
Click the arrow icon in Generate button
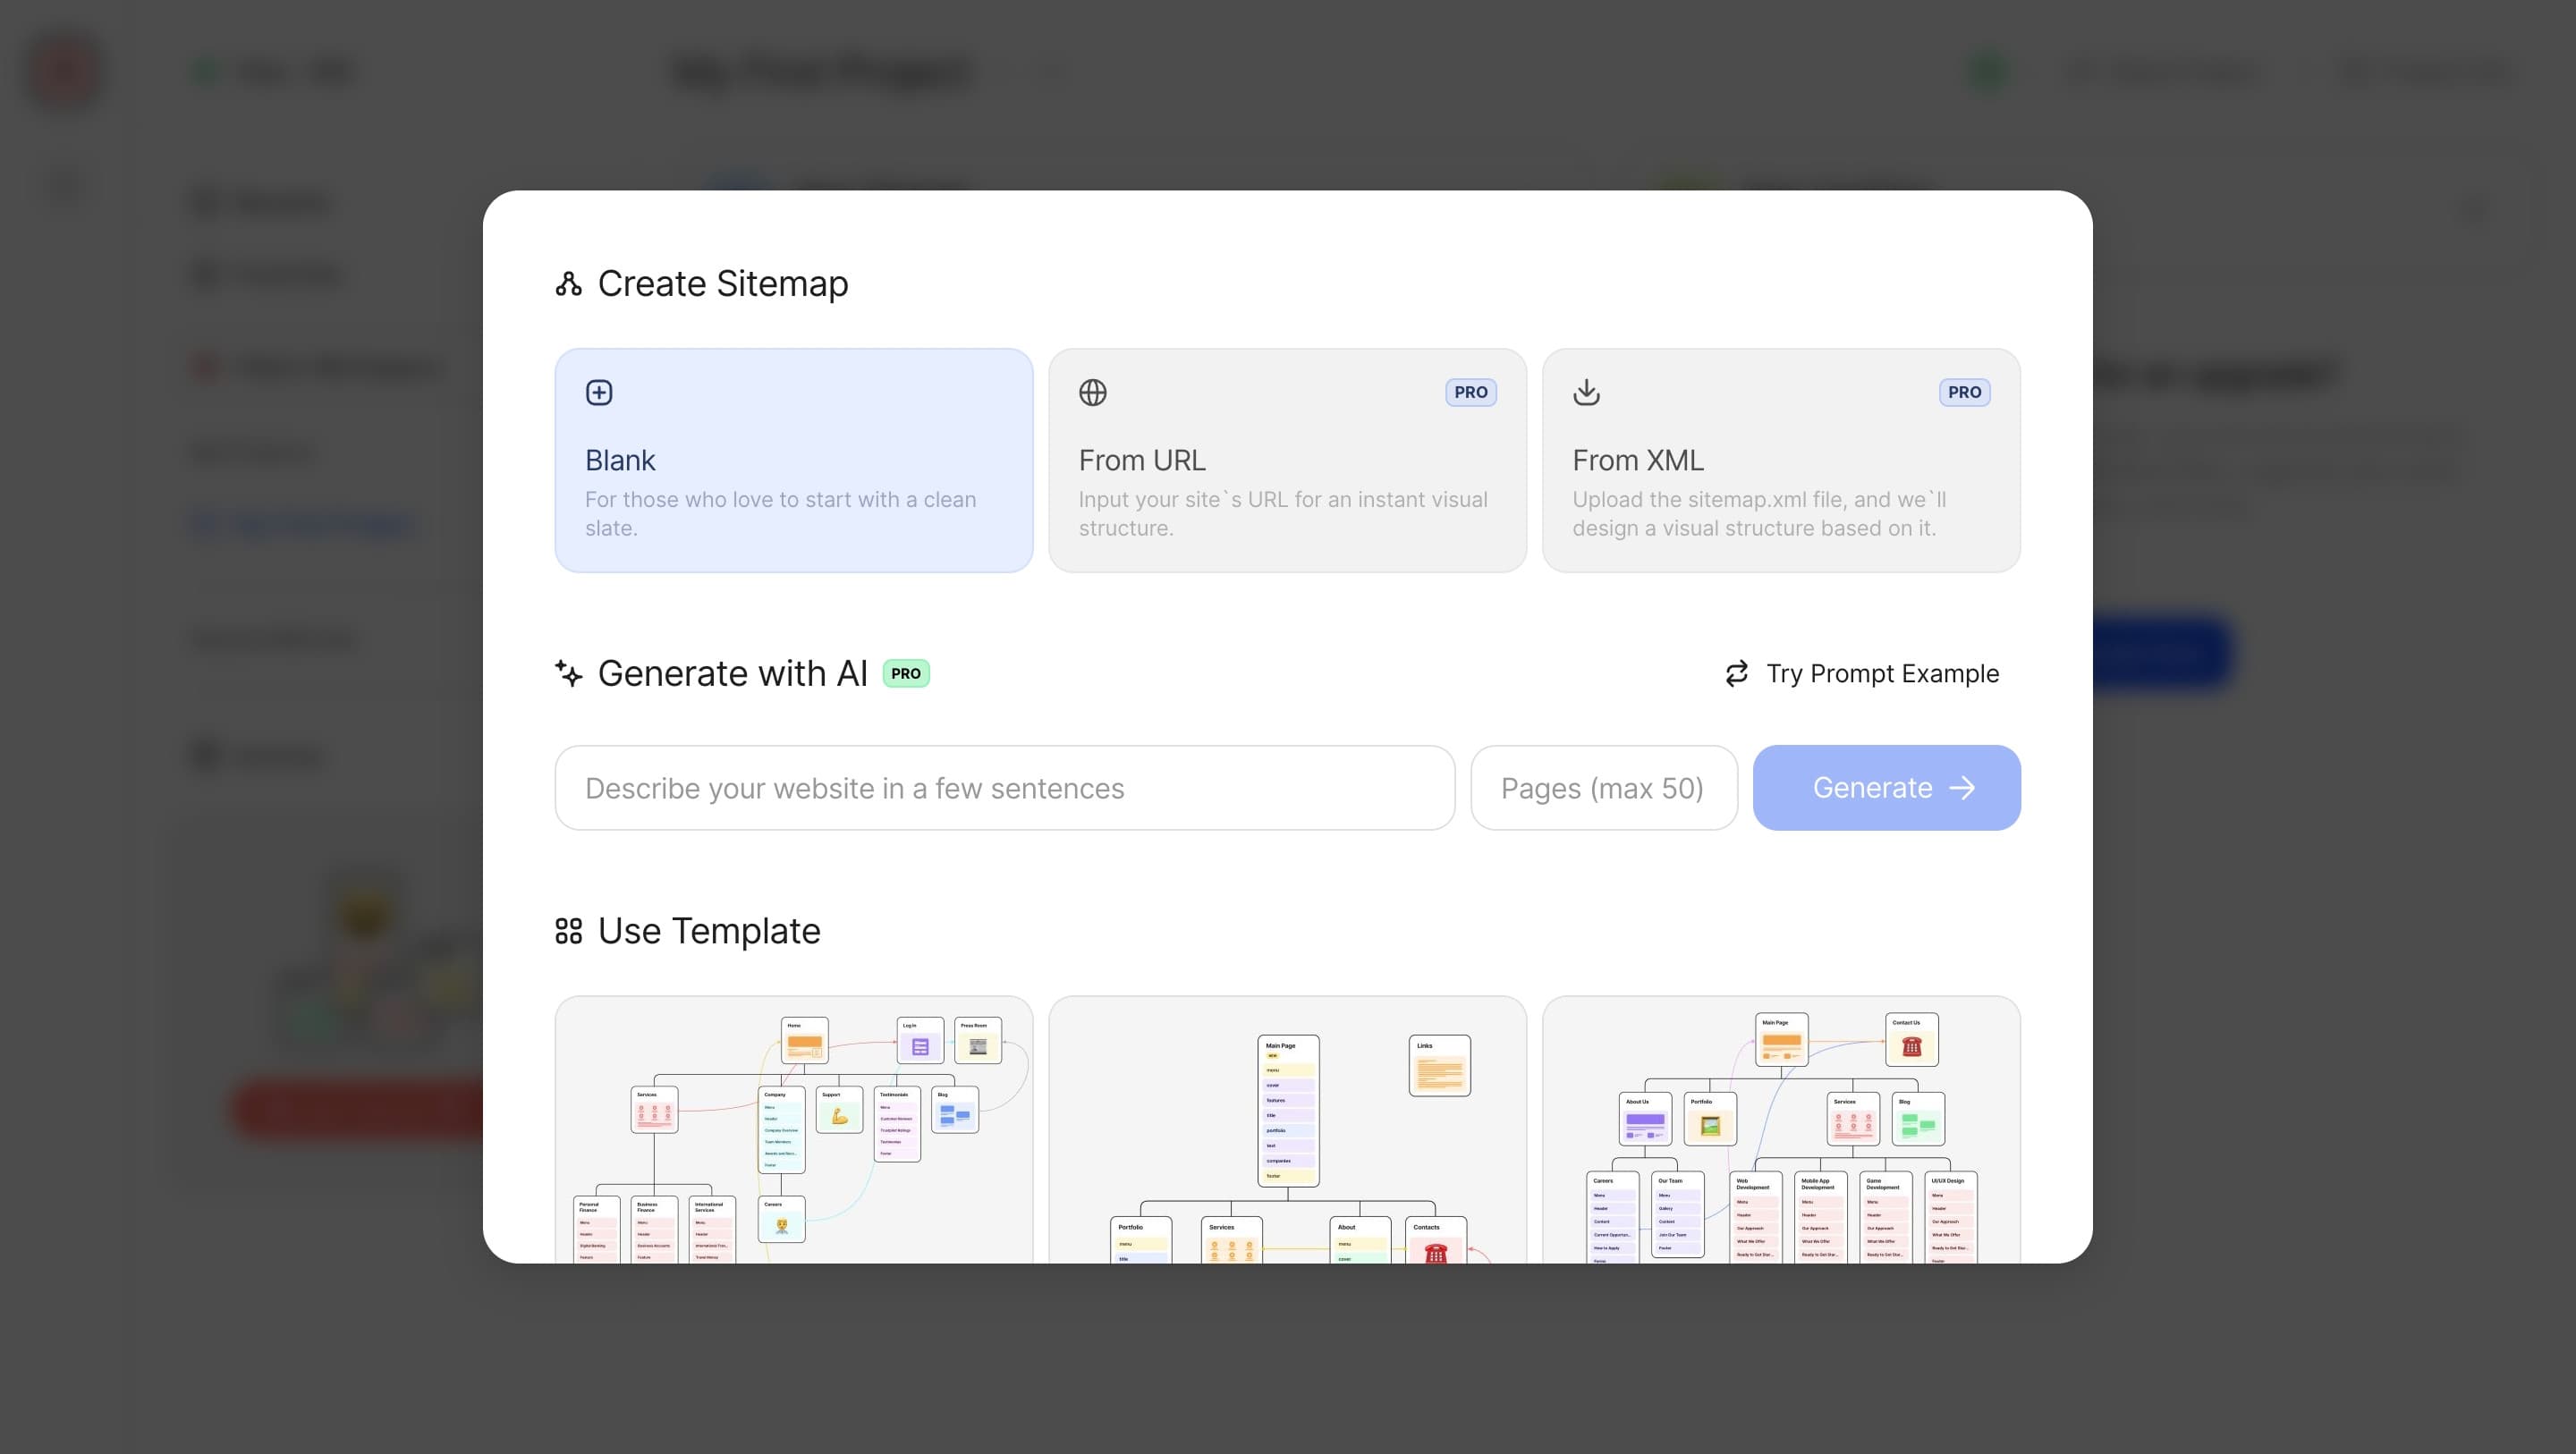tap(1962, 788)
